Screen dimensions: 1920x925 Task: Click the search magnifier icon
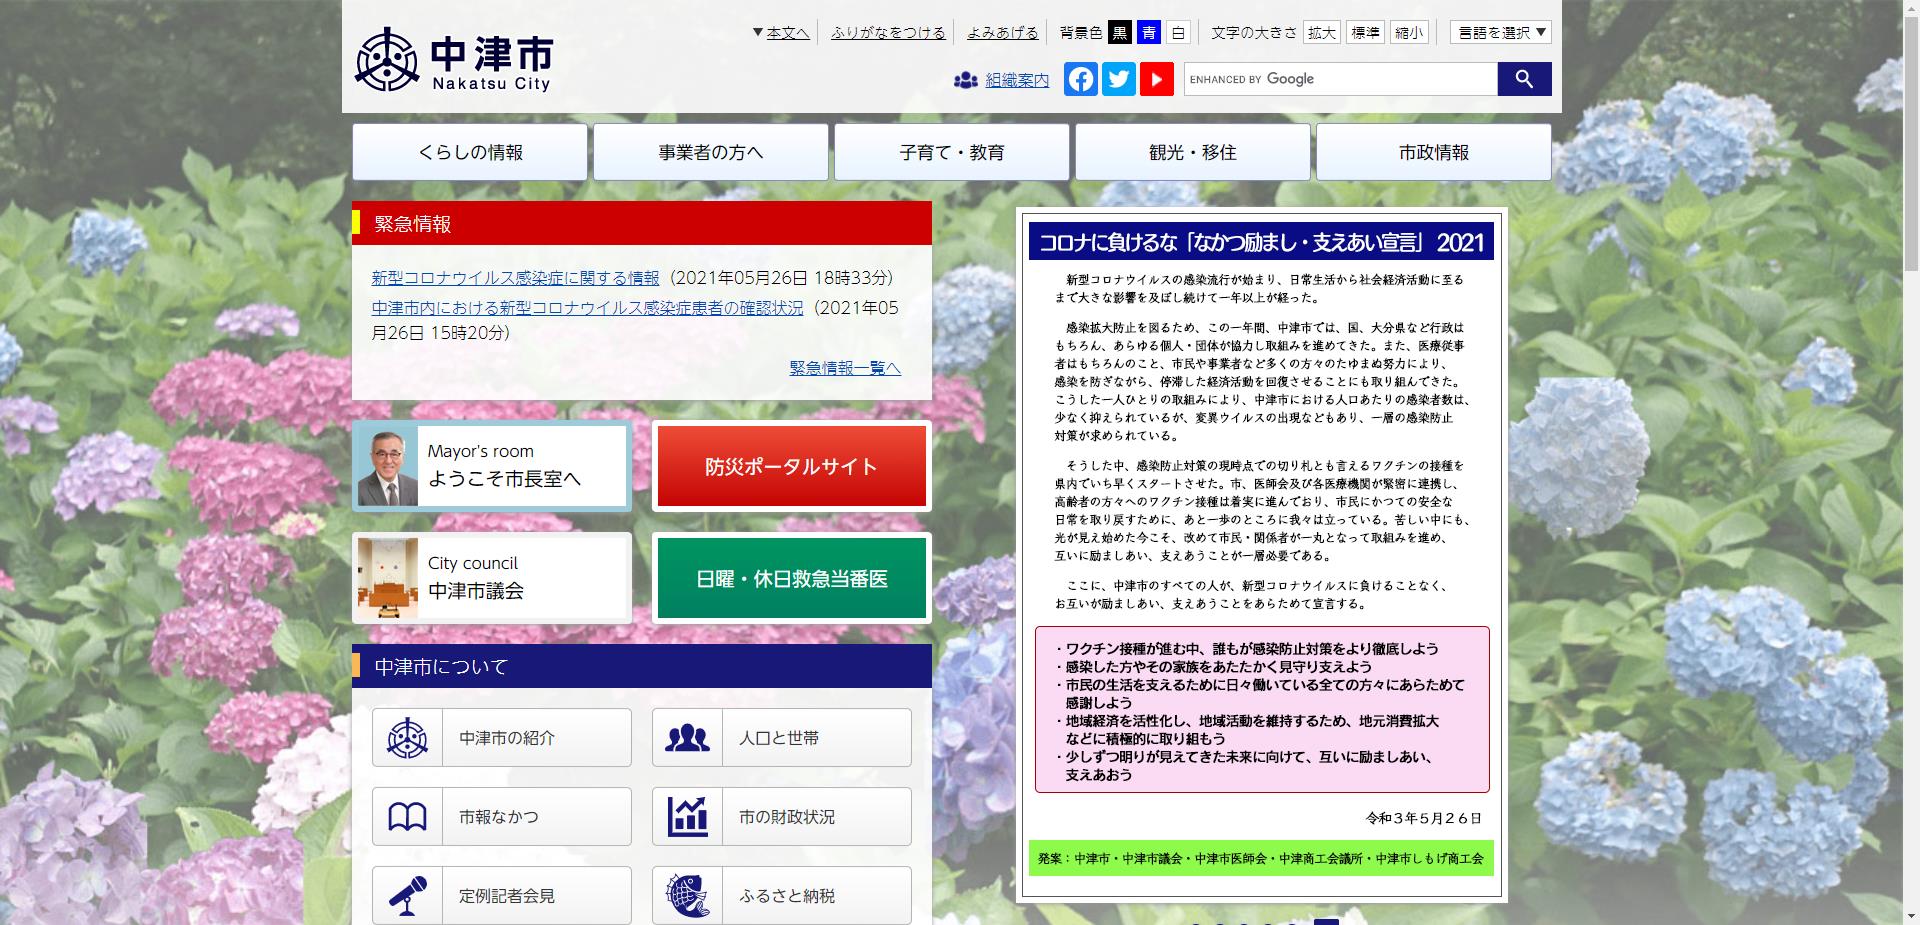1523,78
